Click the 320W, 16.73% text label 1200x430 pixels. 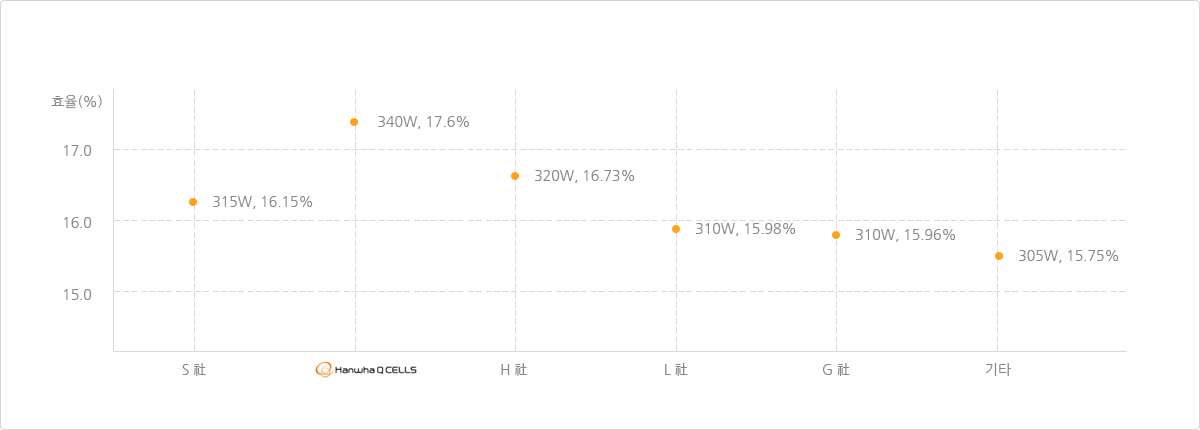[x=584, y=176]
